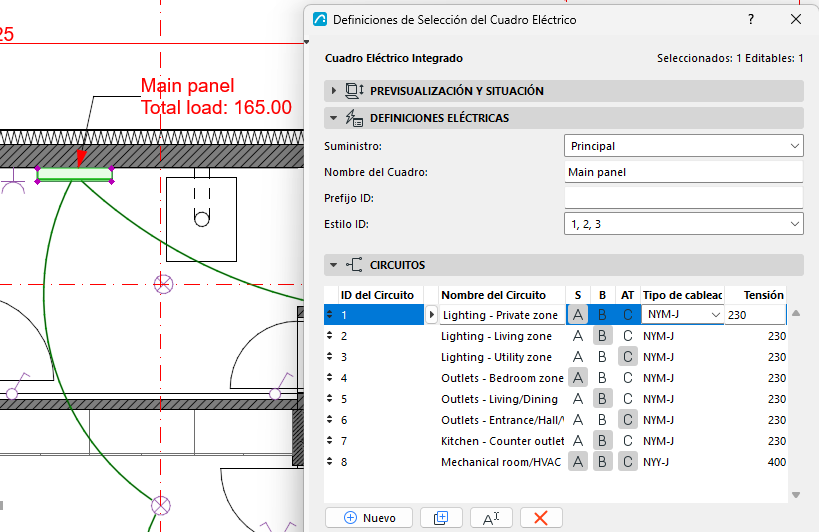Collapse Definiciones Eléctricas section
The width and height of the screenshot is (819, 532).
[x=334, y=118]
